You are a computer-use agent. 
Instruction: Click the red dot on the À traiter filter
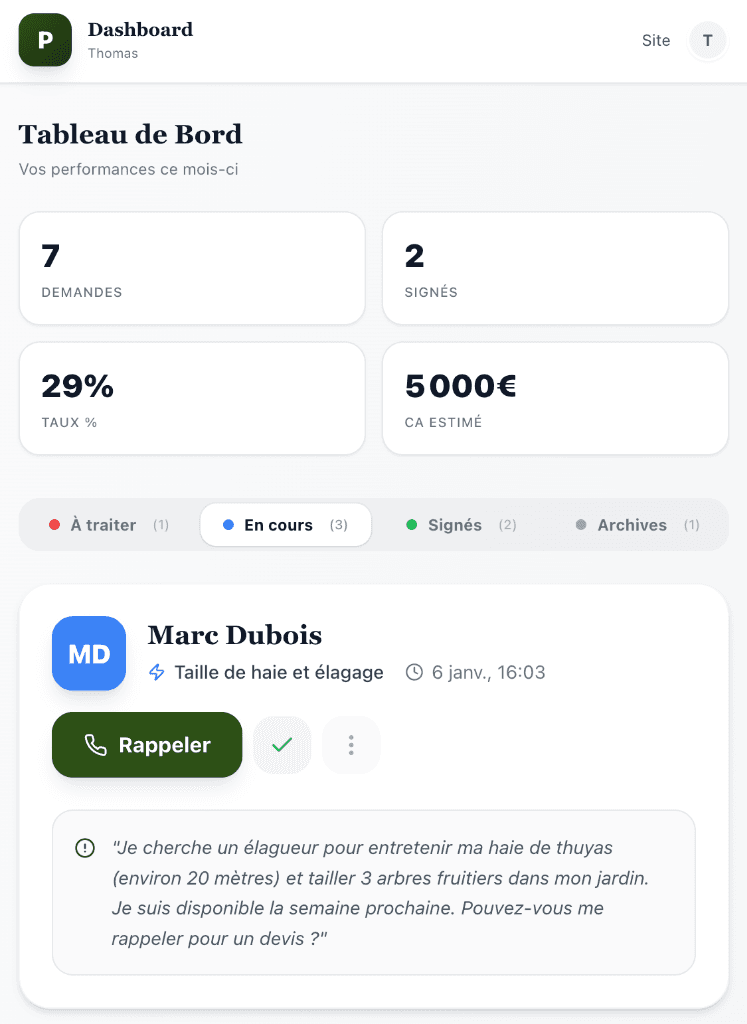[54, 524]
